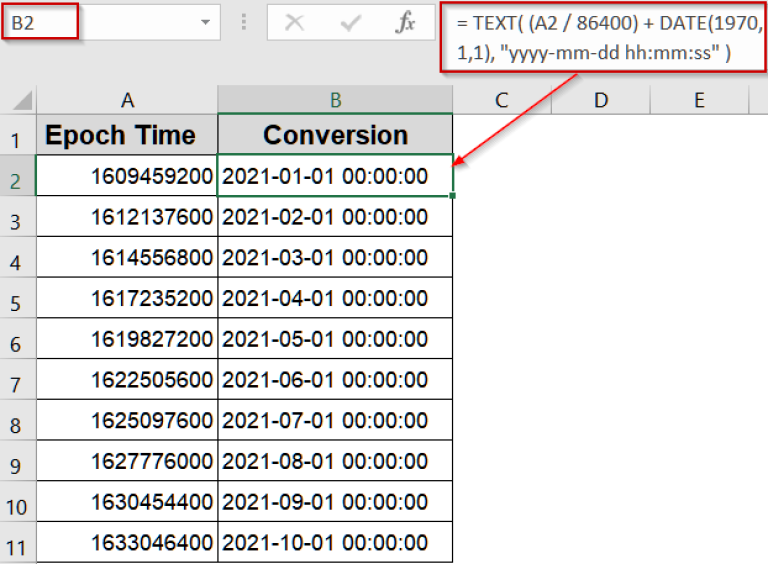The image size is (768, 564).
Task: Select row 10 header
Action: pyautogui.click(x=18, y=501)
